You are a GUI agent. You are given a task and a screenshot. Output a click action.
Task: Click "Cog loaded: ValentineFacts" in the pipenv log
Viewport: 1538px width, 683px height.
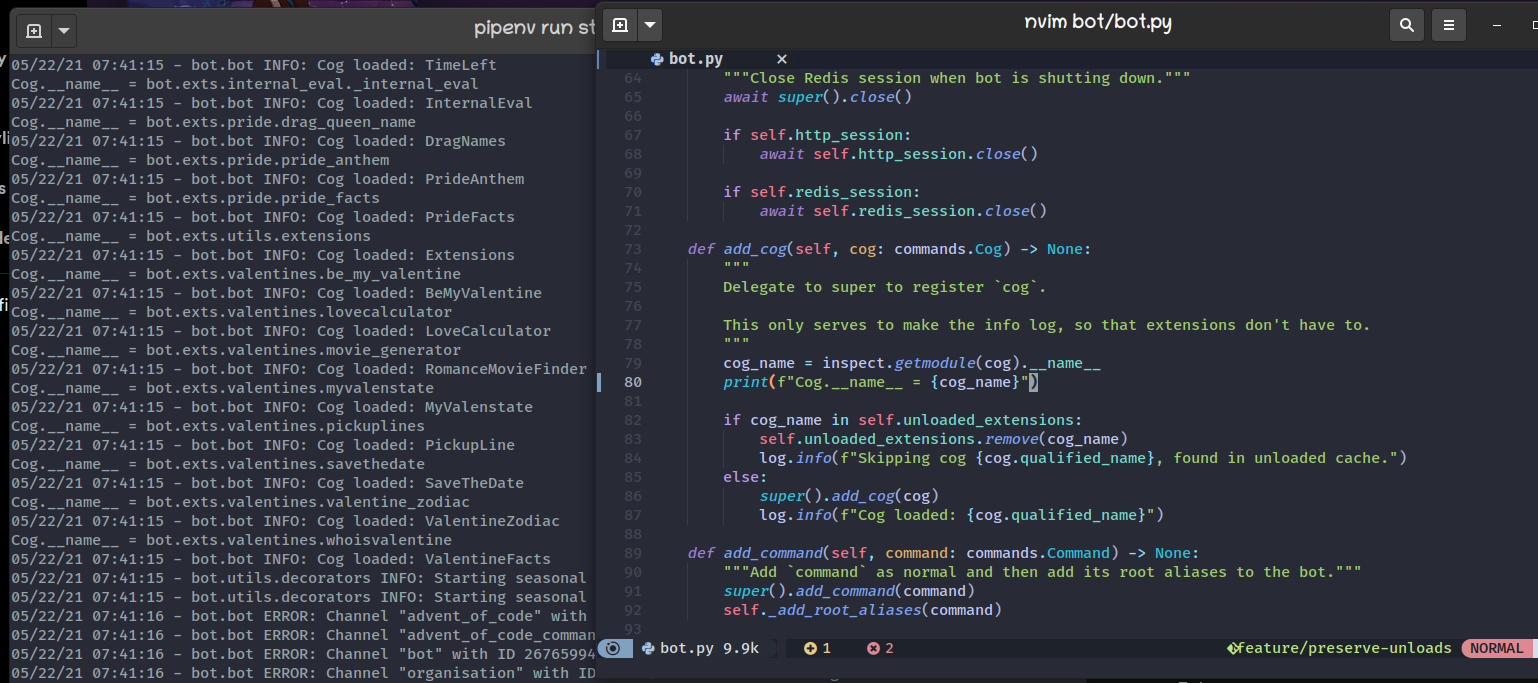point(434,559)
